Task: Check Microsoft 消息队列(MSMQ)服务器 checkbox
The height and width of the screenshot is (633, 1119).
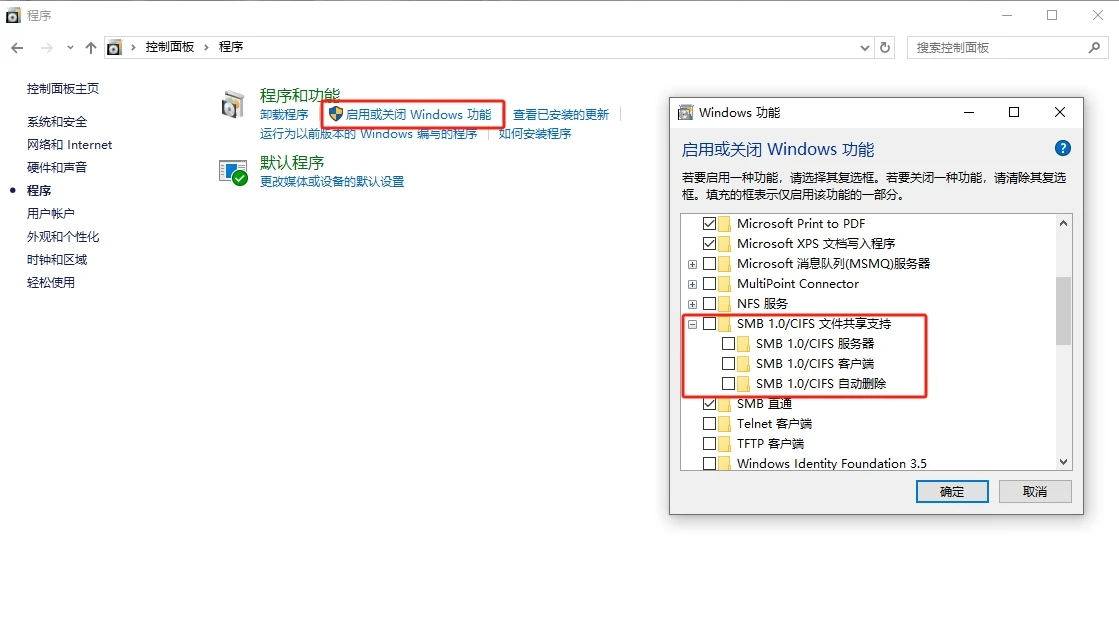Action: [709, 263]
